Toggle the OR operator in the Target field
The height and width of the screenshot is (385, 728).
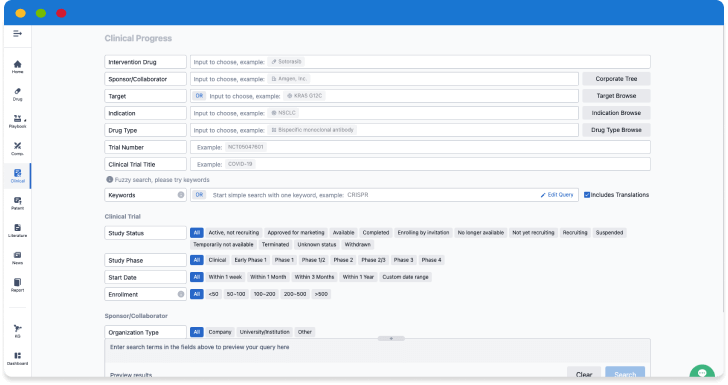[199, 96]
